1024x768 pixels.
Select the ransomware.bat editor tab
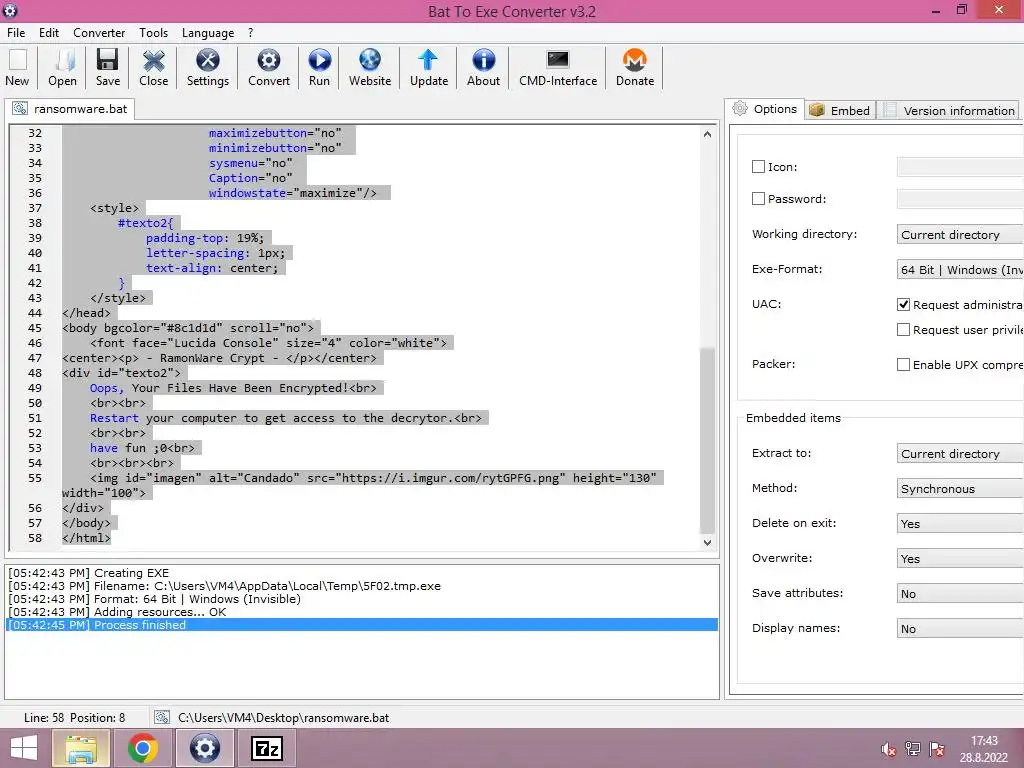pos(71,108)
